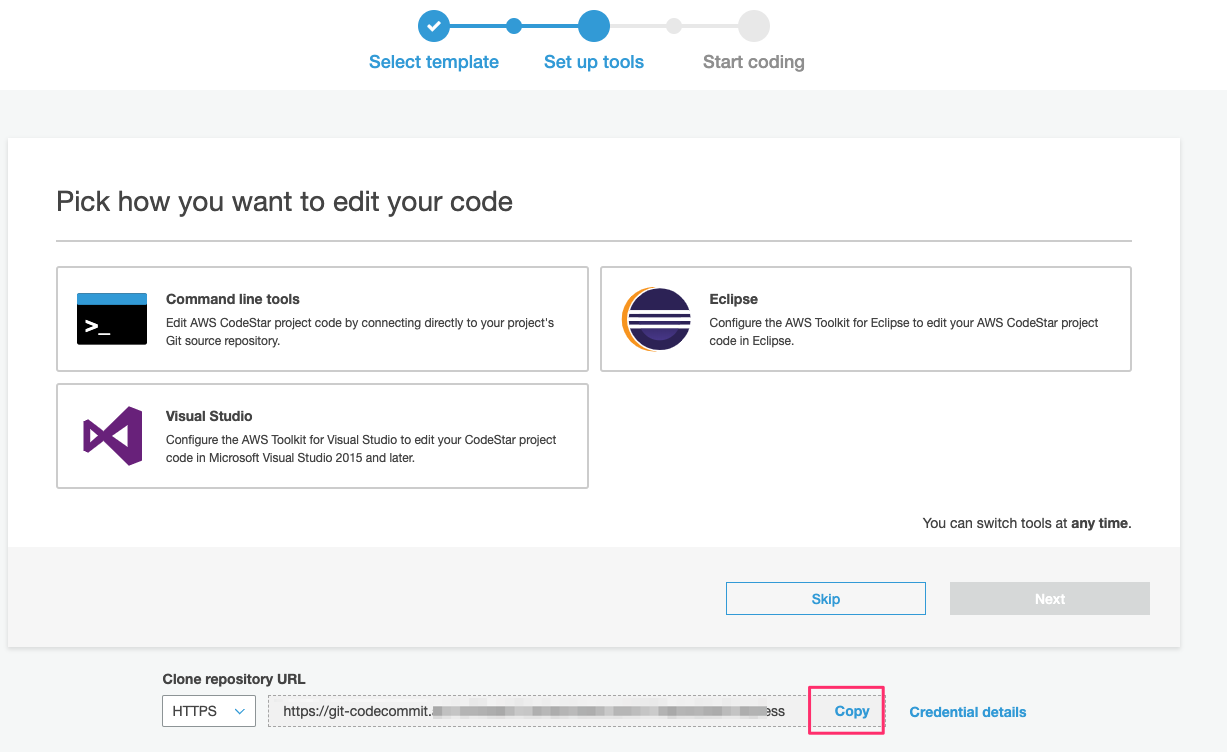Click the Eclipse toolkit description text
This screenshot has width=1227, height=752.
point(904,332)
